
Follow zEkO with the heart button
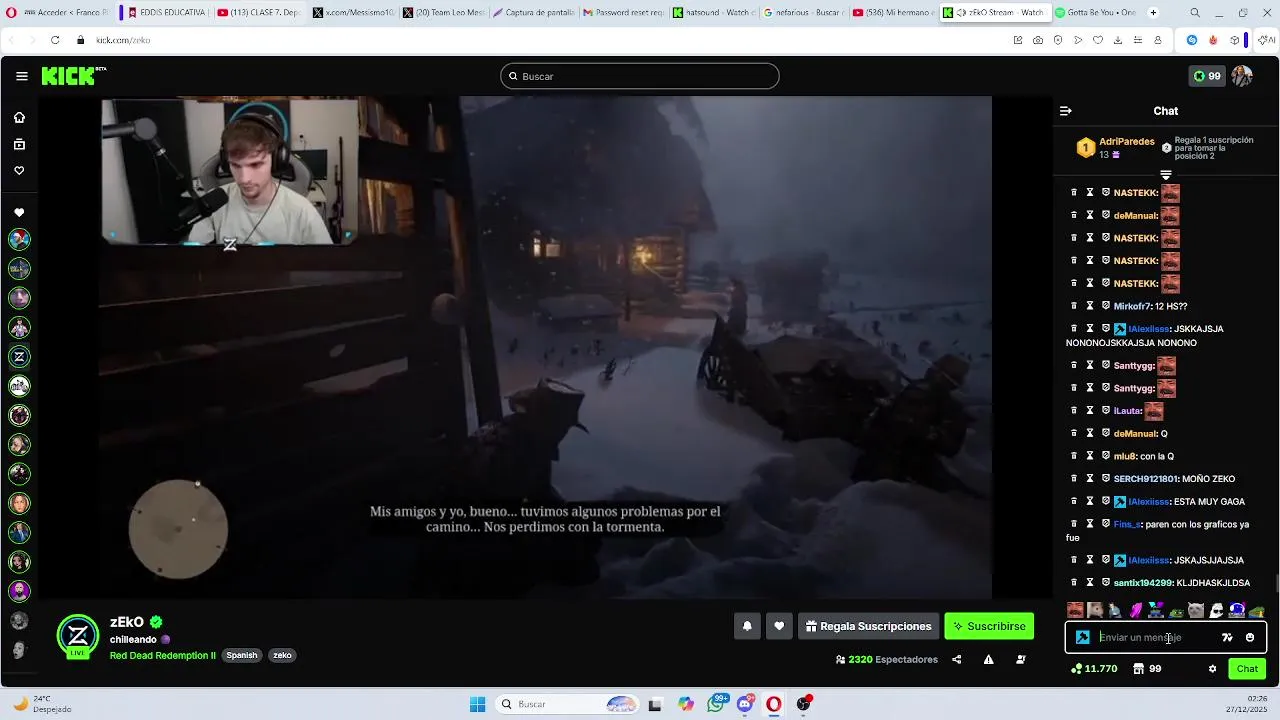click(x=779, y=626)
